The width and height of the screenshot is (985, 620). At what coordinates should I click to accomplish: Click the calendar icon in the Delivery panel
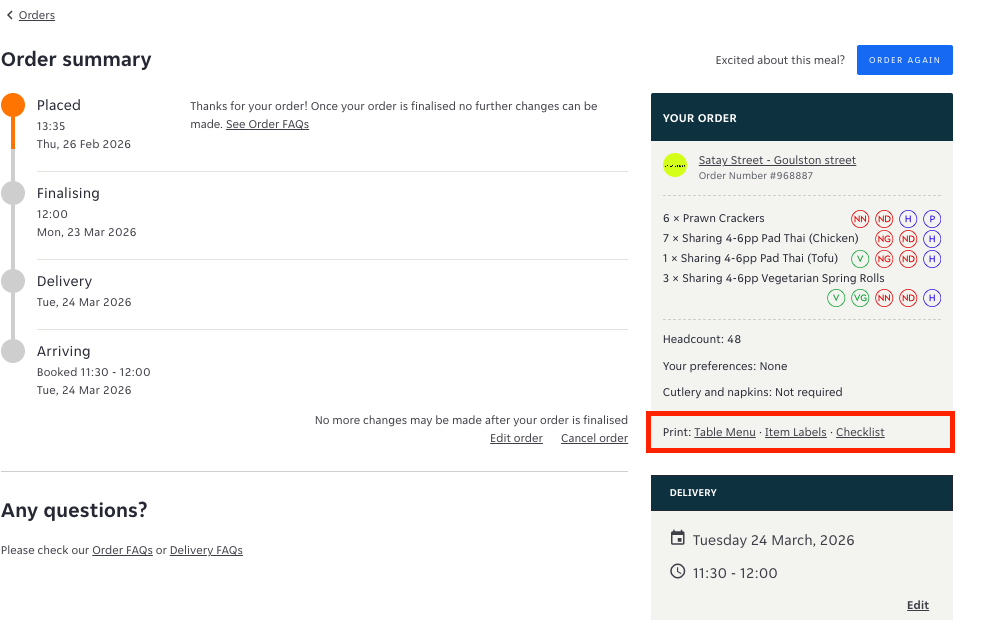coord(680,540)
